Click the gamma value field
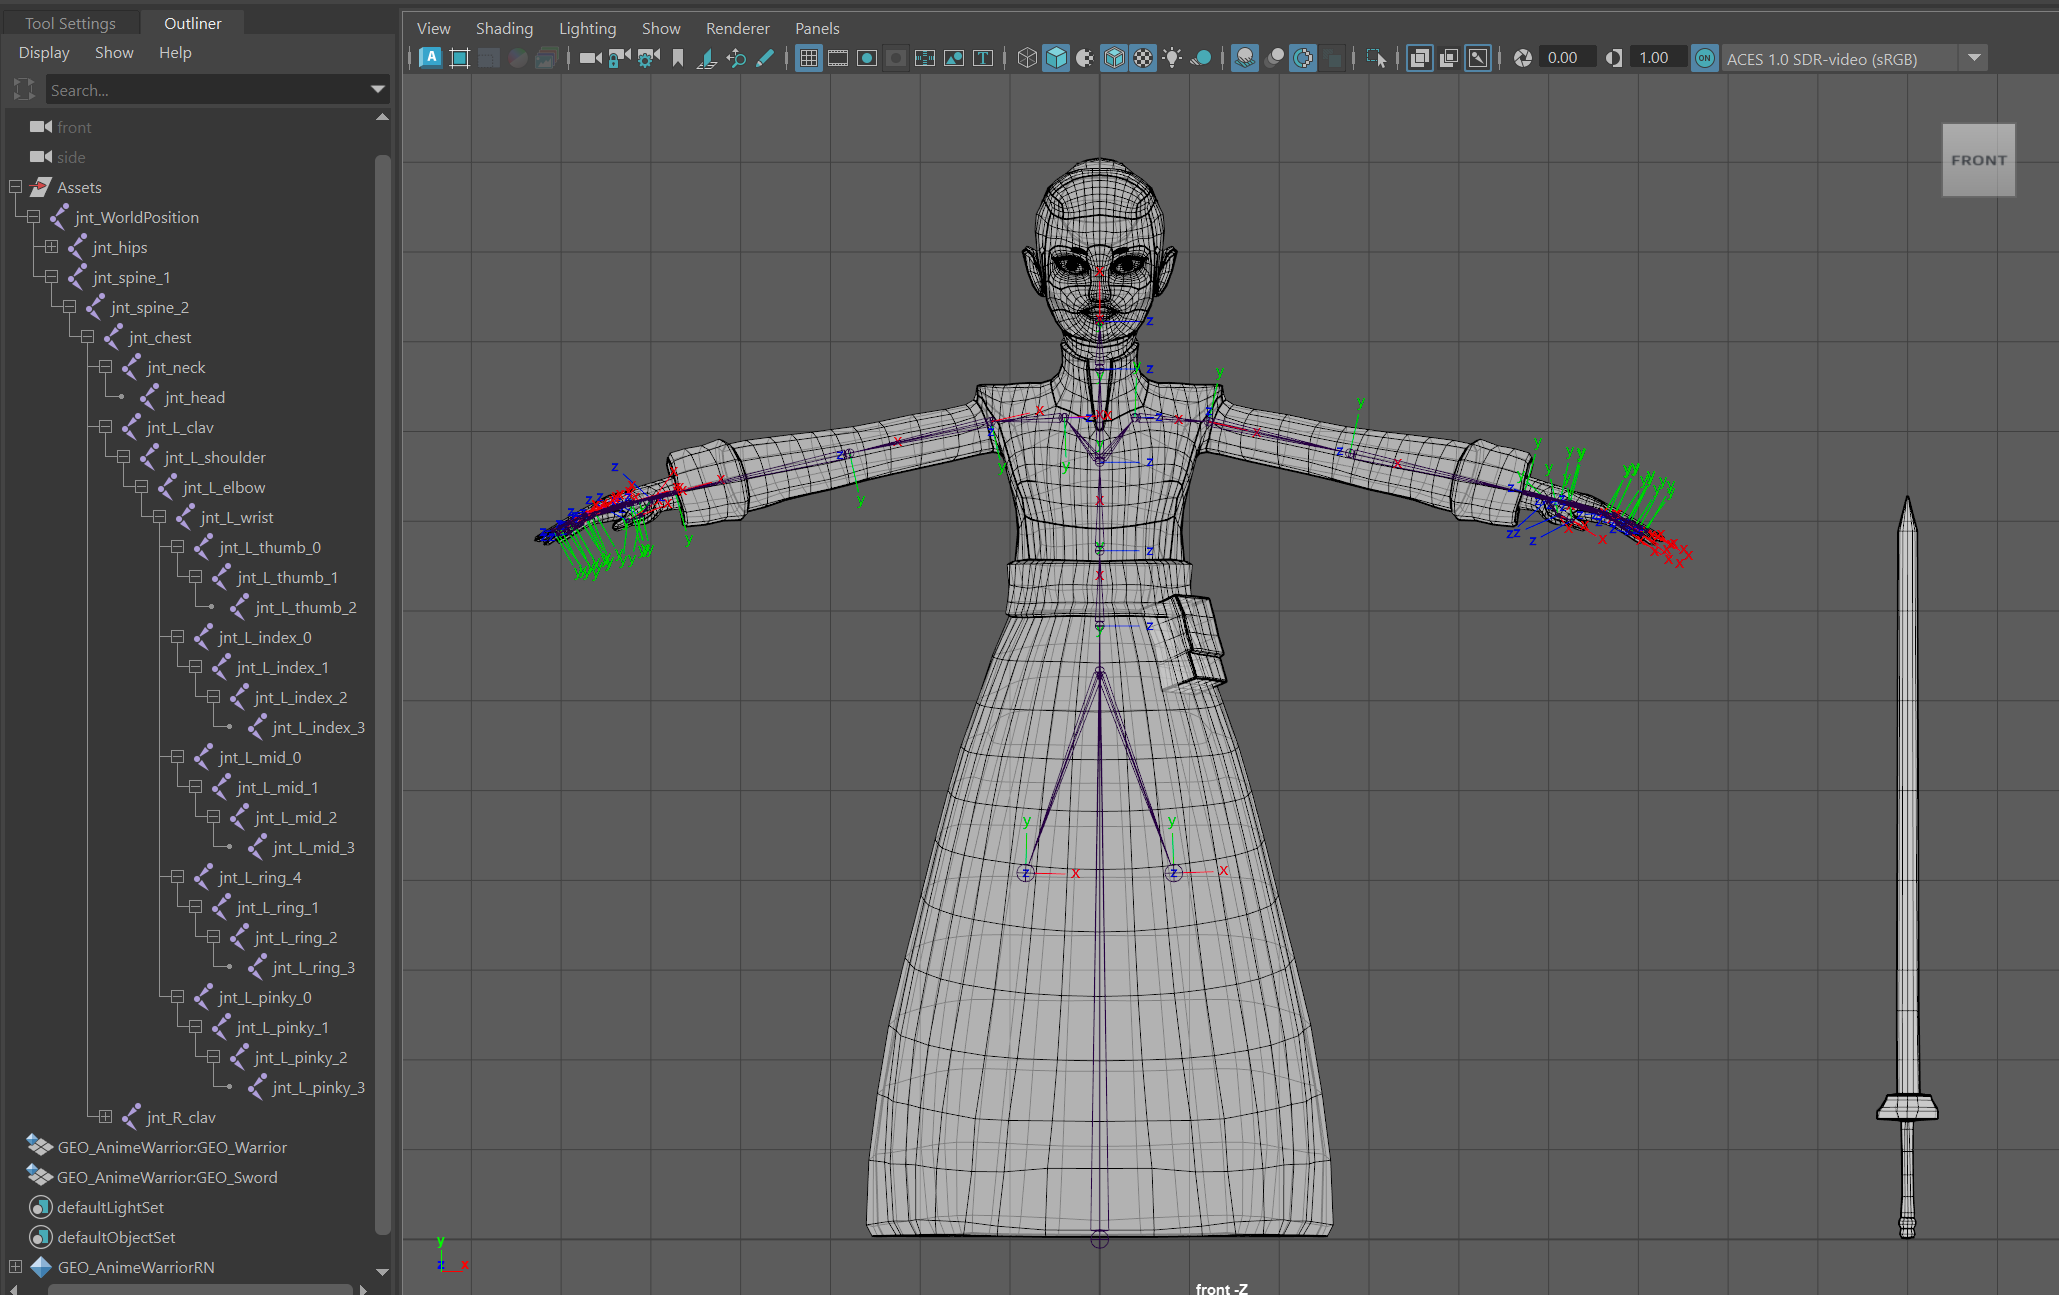Image resolution: width=2059 pixels, height=1295 pixels. pyautogui.click(x=1654, y=58)
